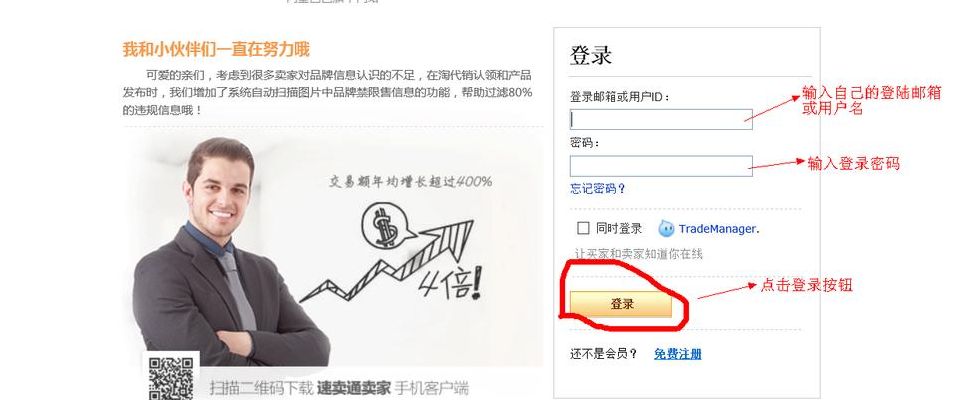This screenshot has height=400, width=959.
Task: Click the red 点击登录按钮 annotation
Action: coord(806,285)
